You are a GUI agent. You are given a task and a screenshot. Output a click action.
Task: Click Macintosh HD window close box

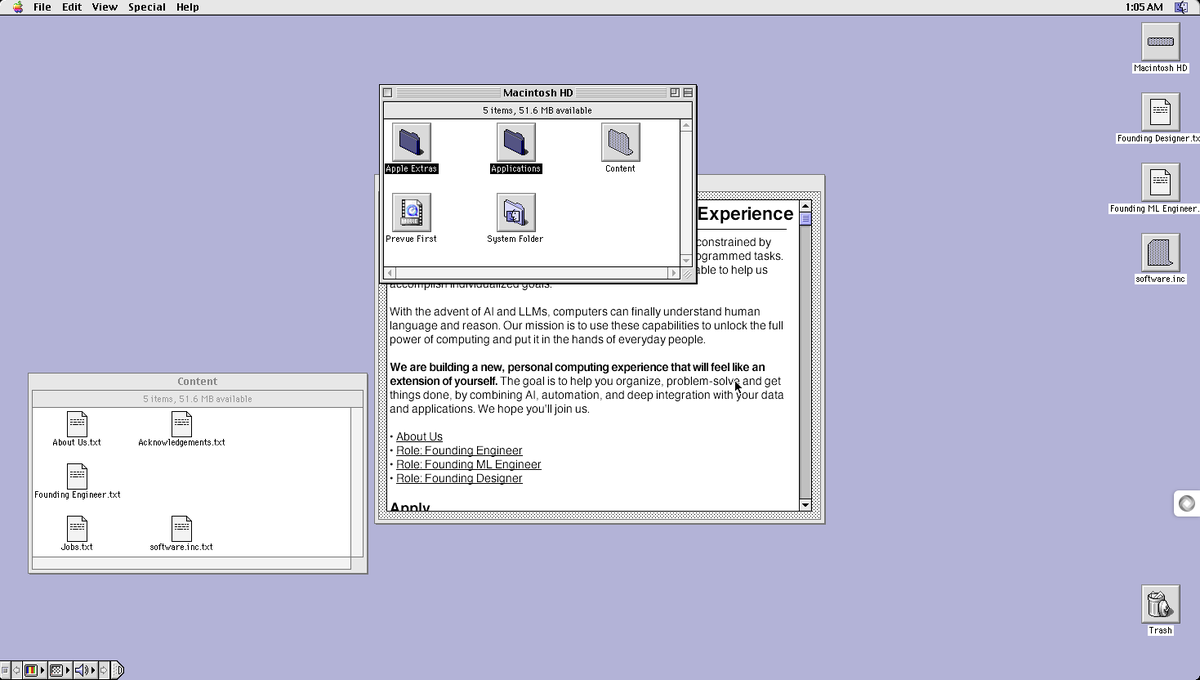point(388,92)
